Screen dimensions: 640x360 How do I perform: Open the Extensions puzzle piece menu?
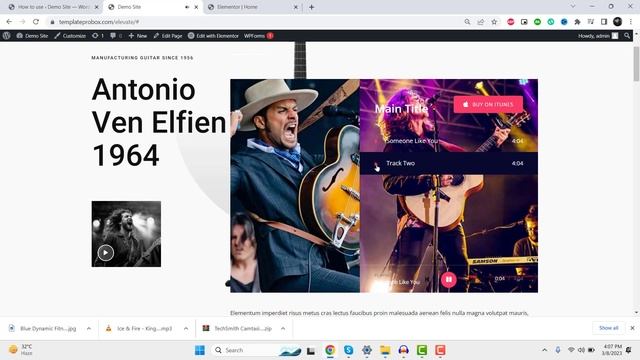[x=577, y=22]
